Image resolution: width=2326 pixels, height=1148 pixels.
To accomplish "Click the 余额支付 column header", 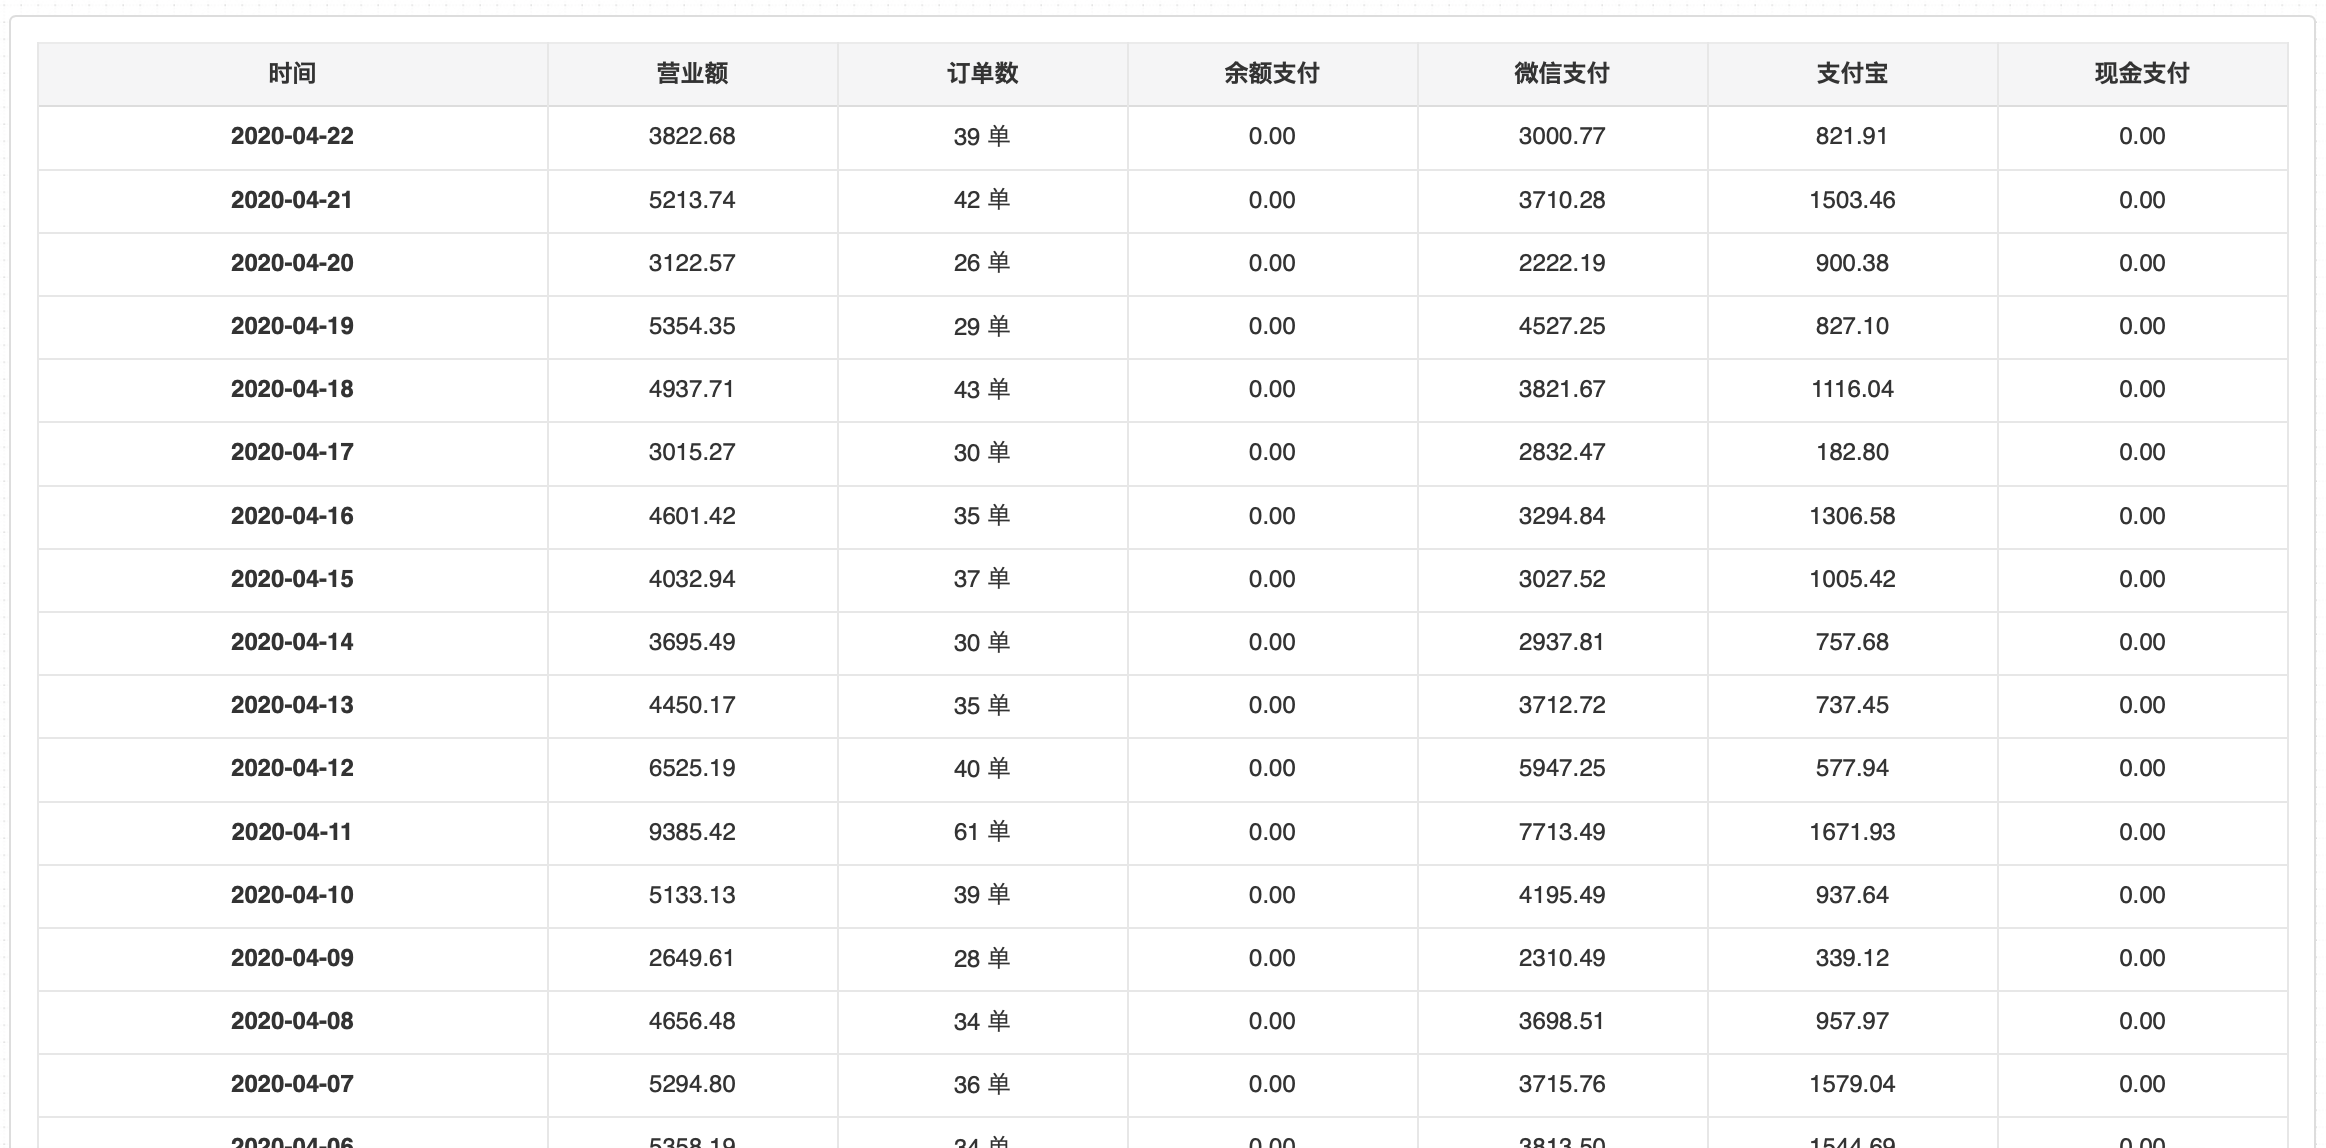I will 1272,74.
